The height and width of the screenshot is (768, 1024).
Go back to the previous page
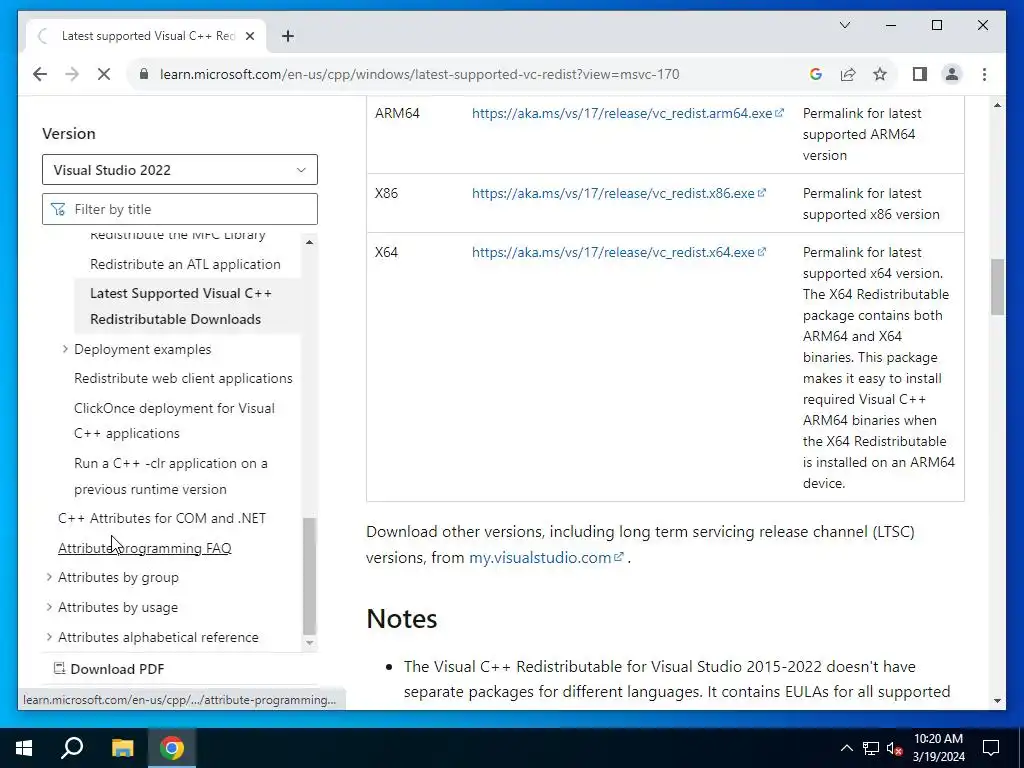click(40, 74)
